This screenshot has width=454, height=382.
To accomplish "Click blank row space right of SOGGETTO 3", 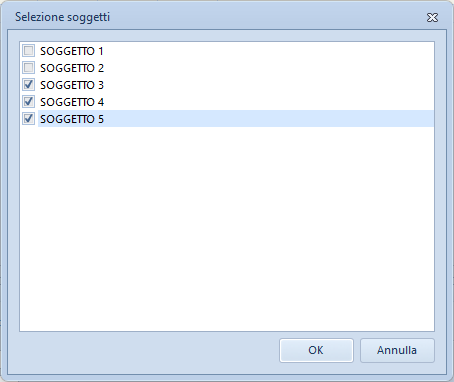I will (x=268, y=85).
